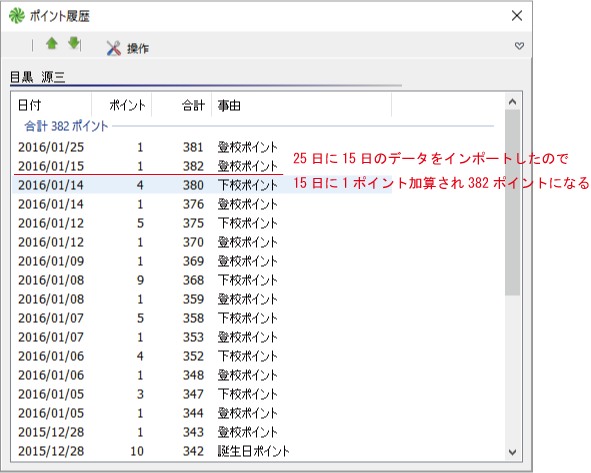Click the green down arrow icon
The width and height of the screenshot is (591, 473).
pos(74,43)
